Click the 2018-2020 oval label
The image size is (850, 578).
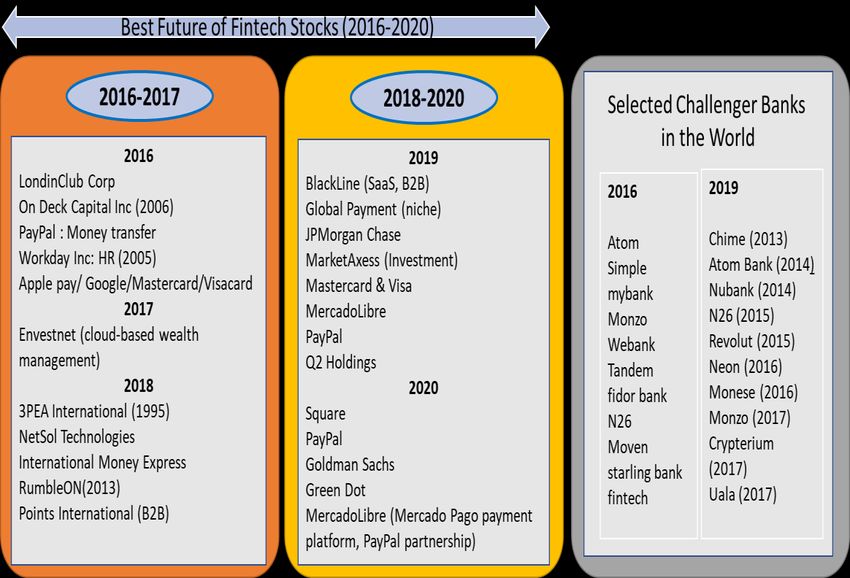tap(424, 96)
